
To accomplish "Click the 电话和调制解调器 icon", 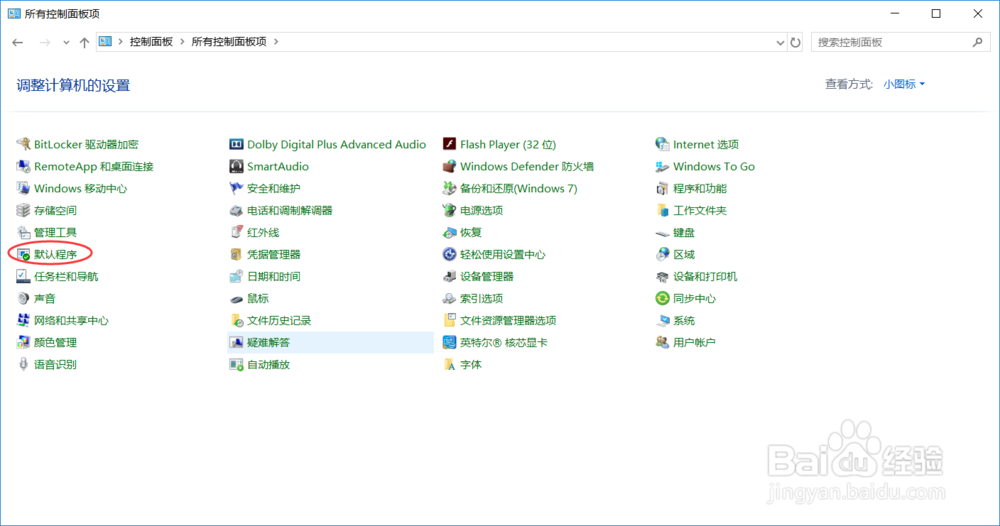I will pos(237,210).
